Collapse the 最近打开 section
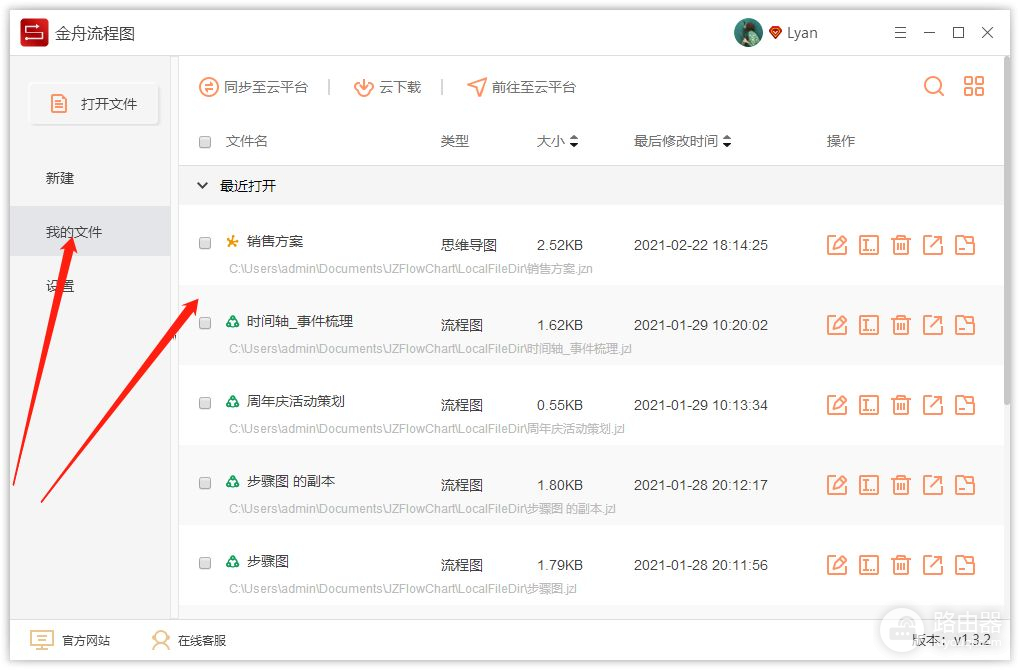The image size is (1020, 670). [203, 186]
